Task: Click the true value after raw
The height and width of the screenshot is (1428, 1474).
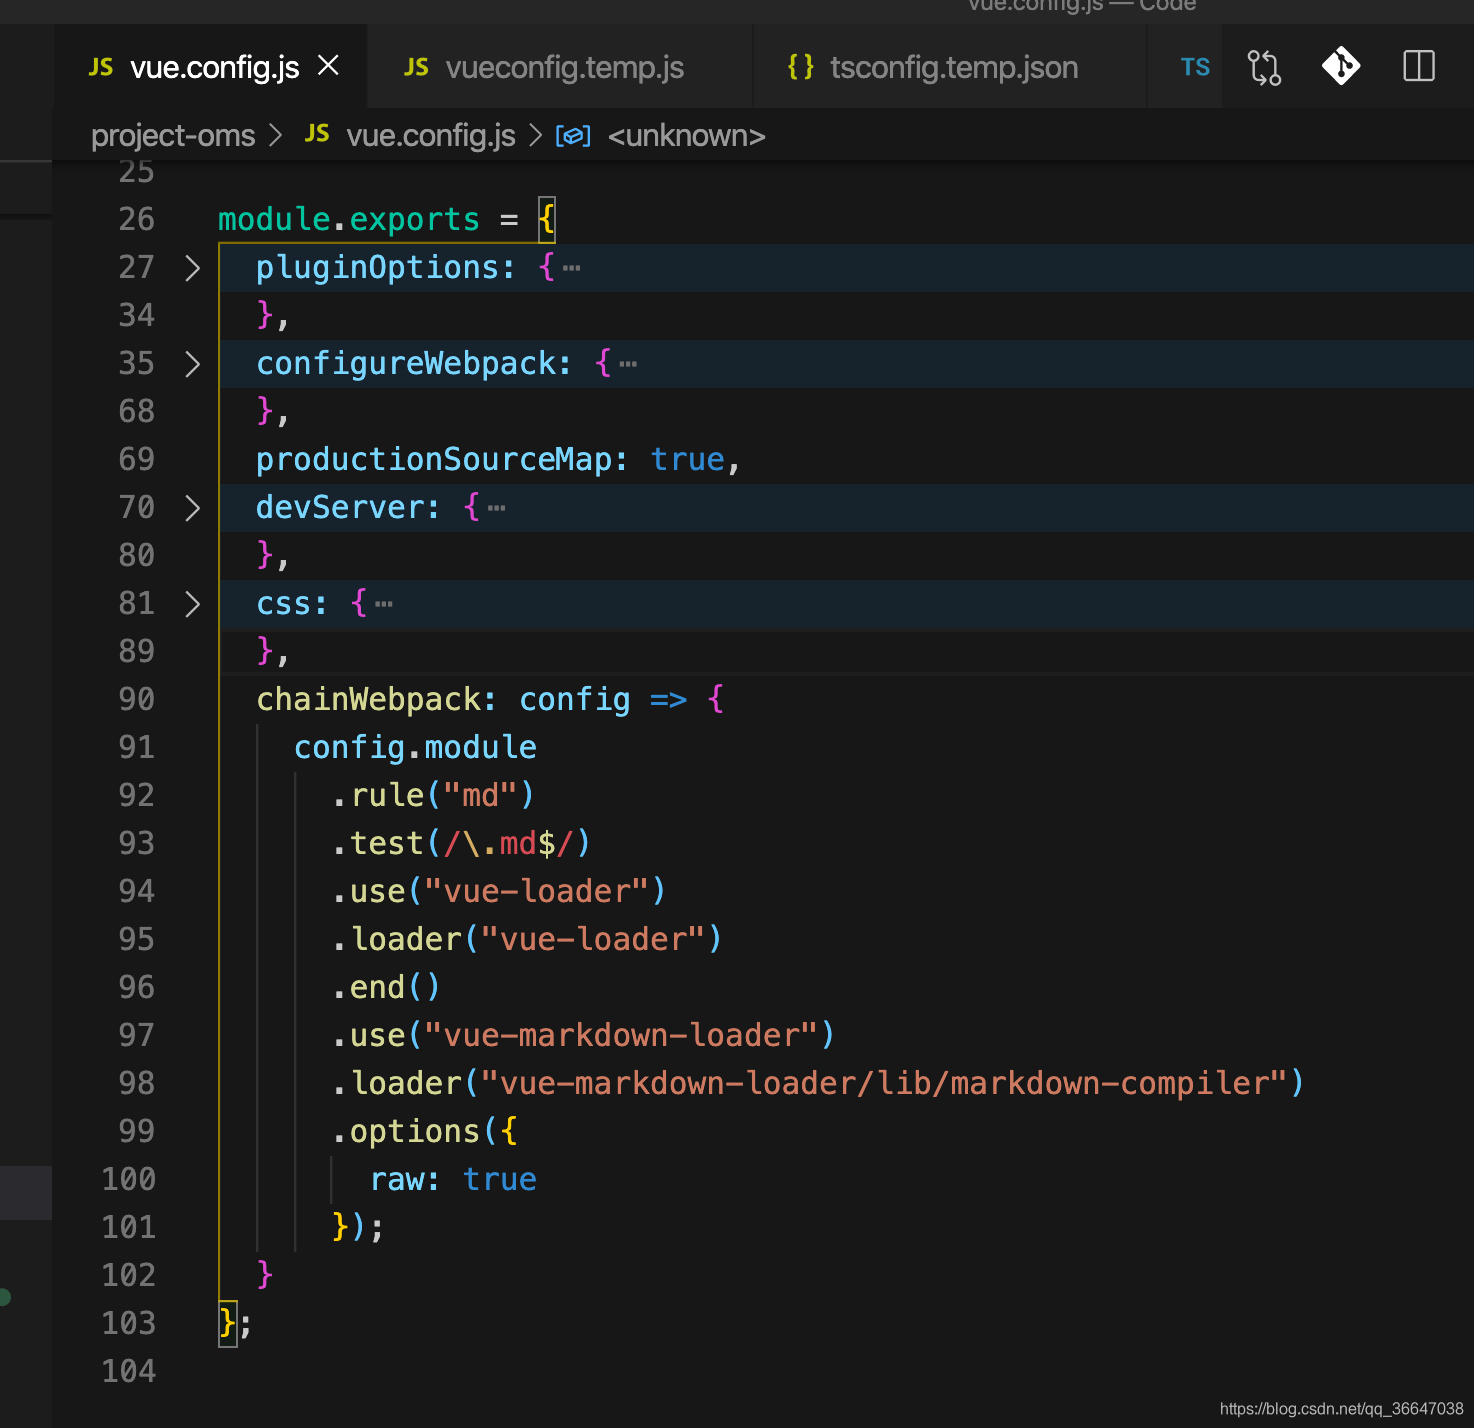Action: point(500,1179)
